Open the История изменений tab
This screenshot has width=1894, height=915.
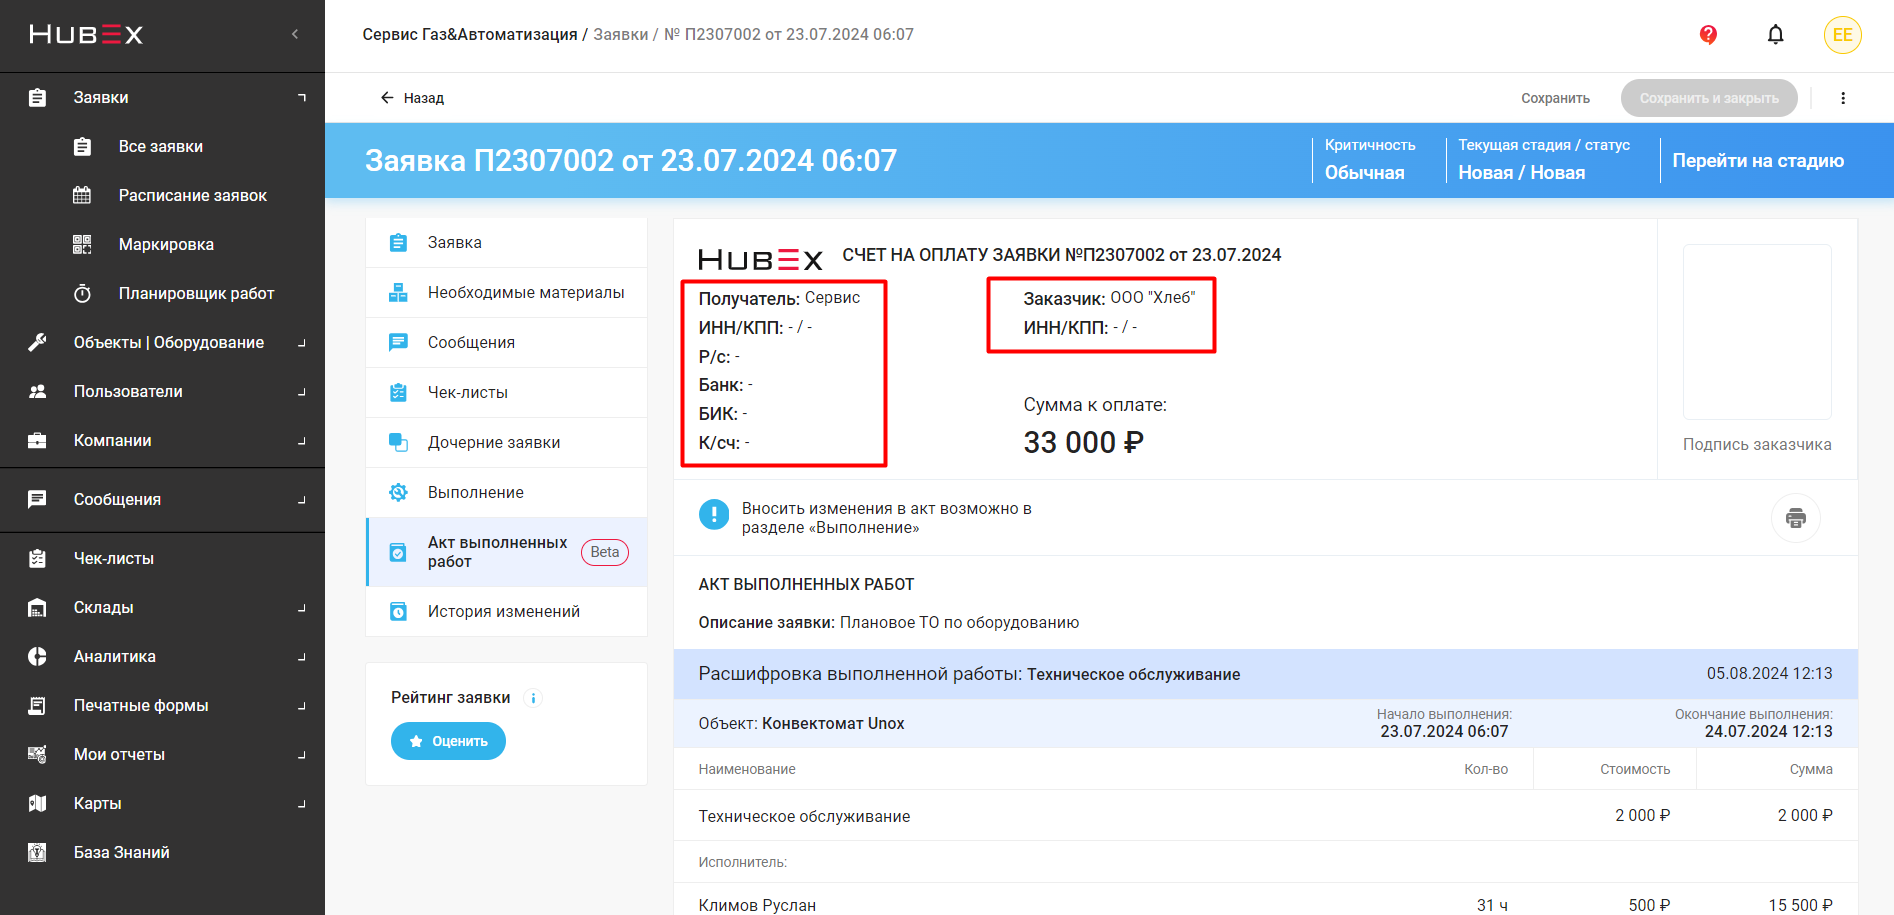point(503,612)
